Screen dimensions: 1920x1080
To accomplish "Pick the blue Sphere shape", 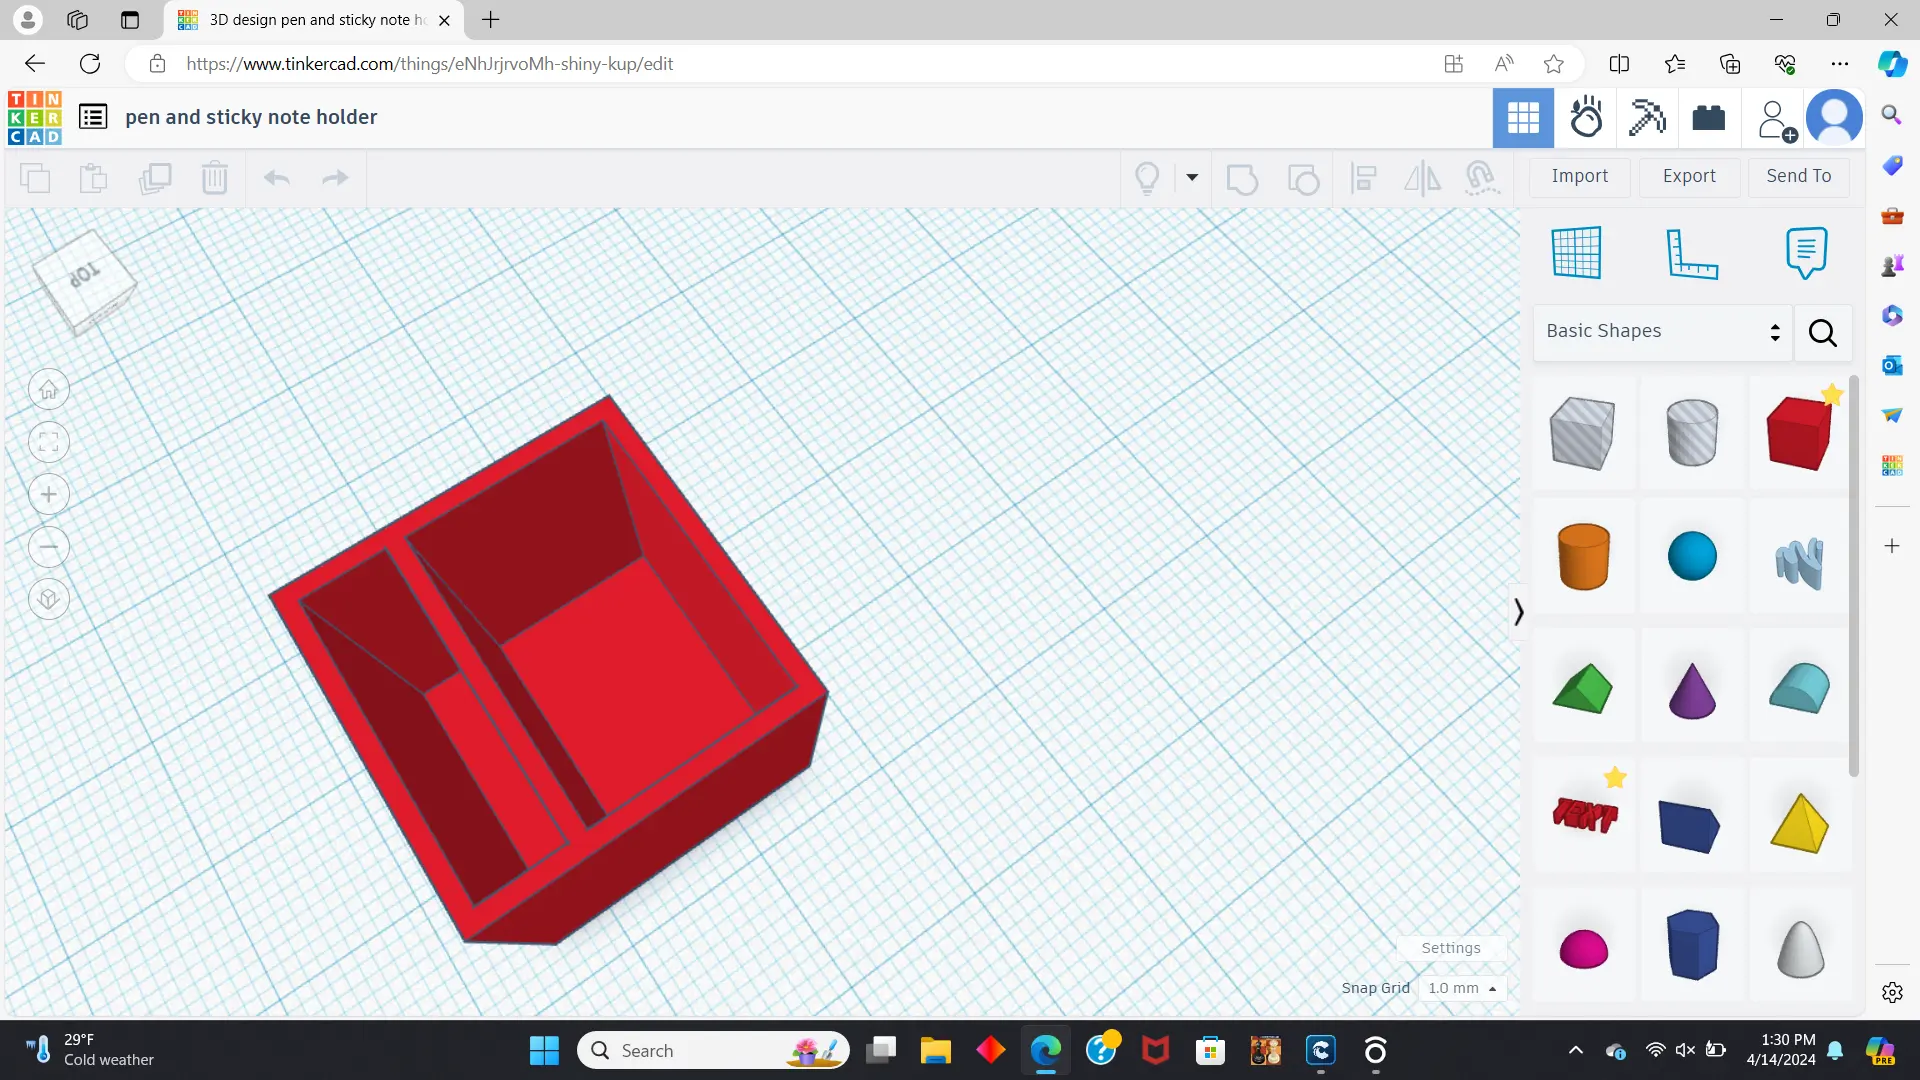I will coord(1692,556).
